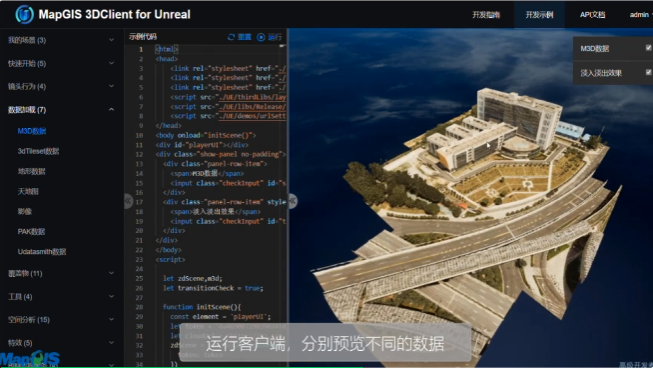Viewport: 653px width, 369px height.
Task: Click the MapGIS logo icon in header
Action: click(24, 14)
